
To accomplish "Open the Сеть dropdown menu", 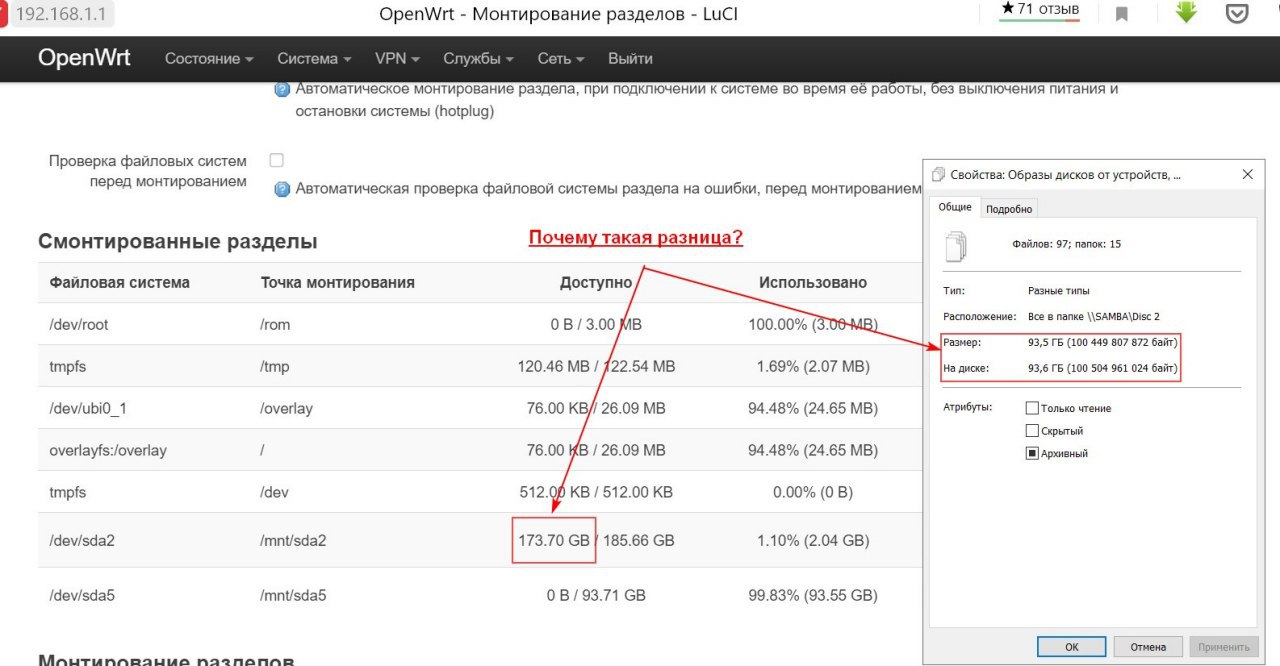I will (x=560, y=59).
